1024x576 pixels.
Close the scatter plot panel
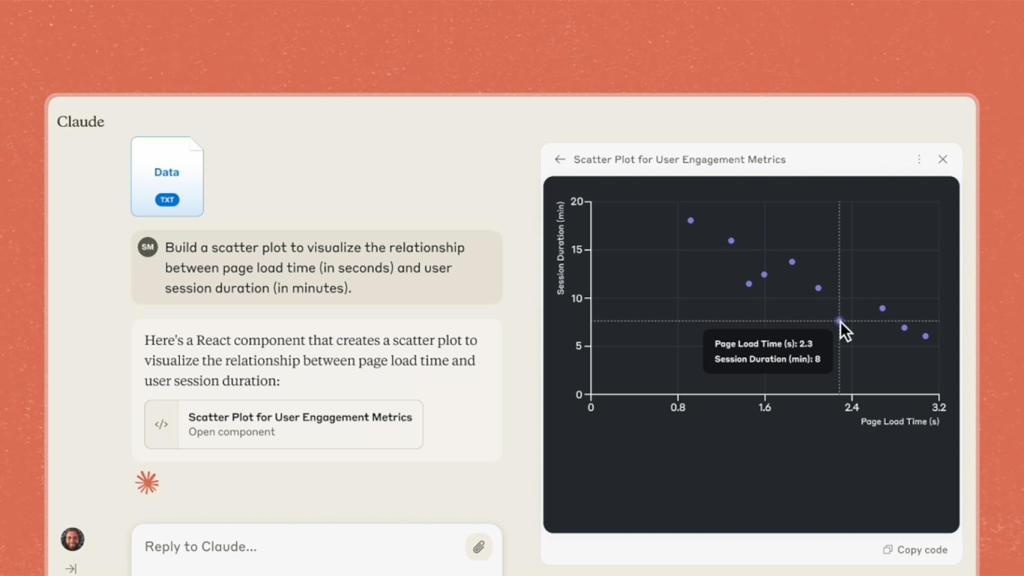click(x=942, y=159)
